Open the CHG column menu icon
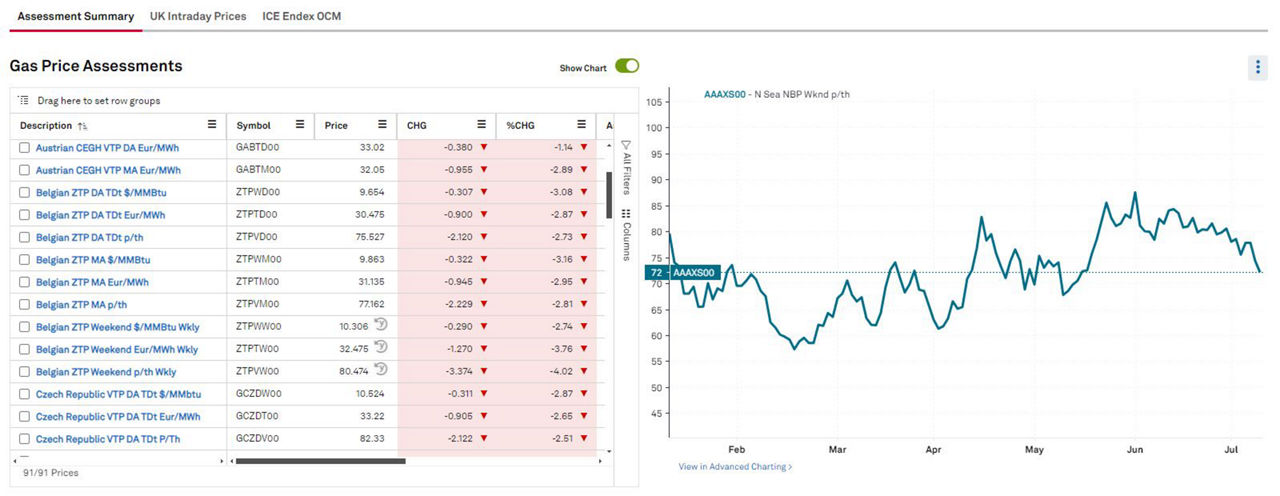The height and width of the screenshot is (496, 1280). 482,125
